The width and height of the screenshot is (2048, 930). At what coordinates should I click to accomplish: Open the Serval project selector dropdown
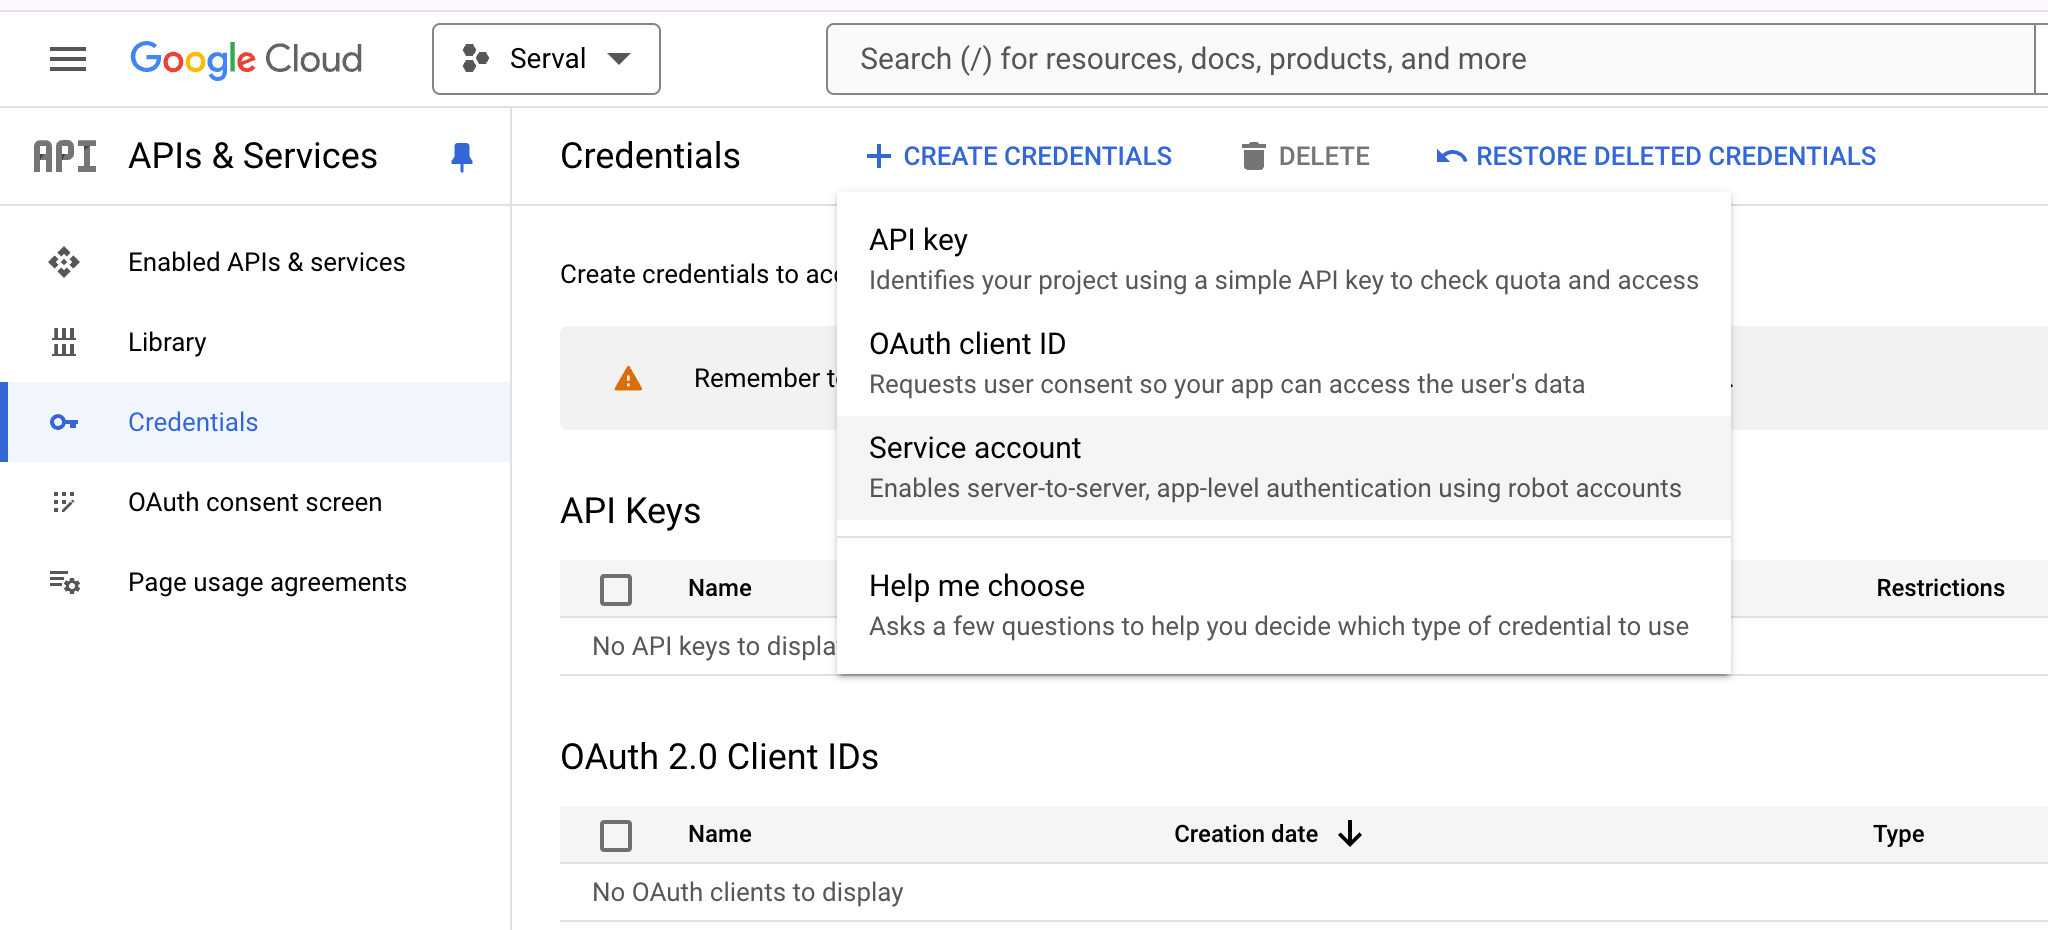pos(546,59)
